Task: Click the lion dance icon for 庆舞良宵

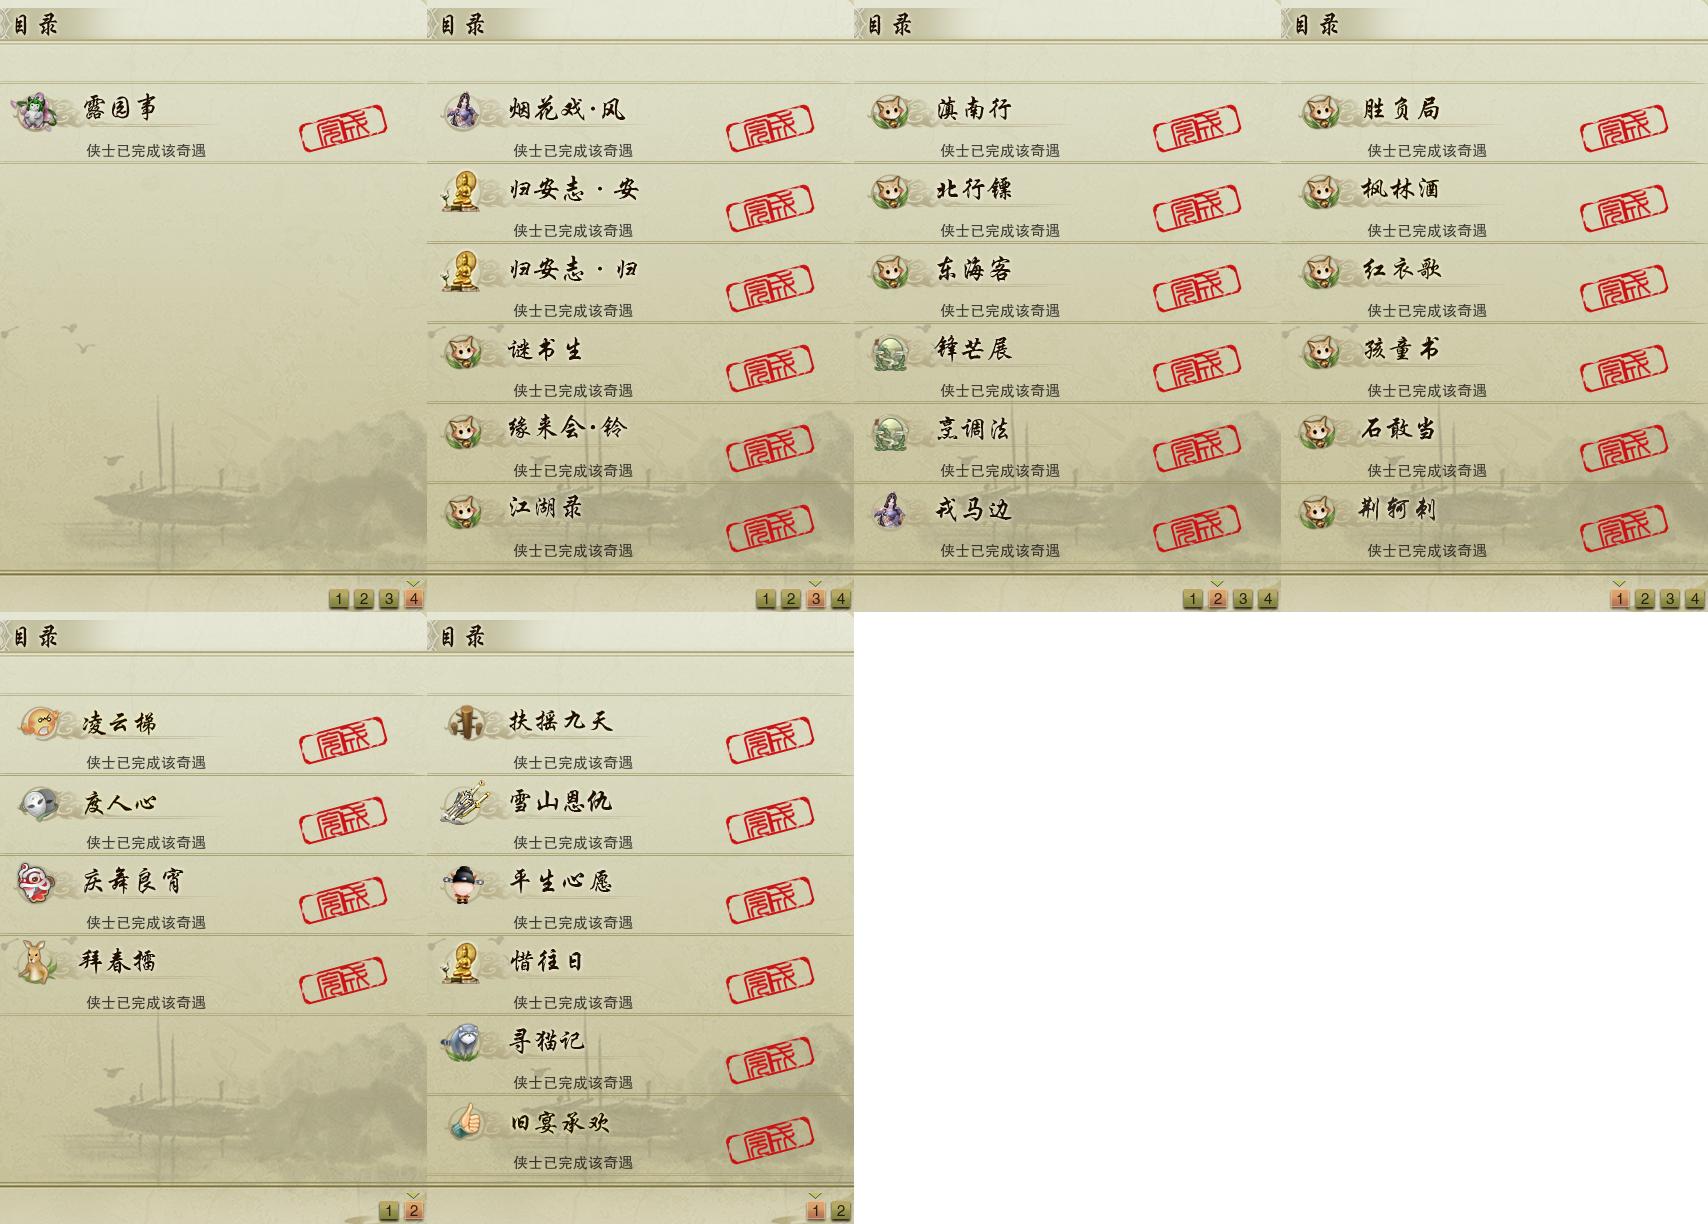Action: click(35, 883)
